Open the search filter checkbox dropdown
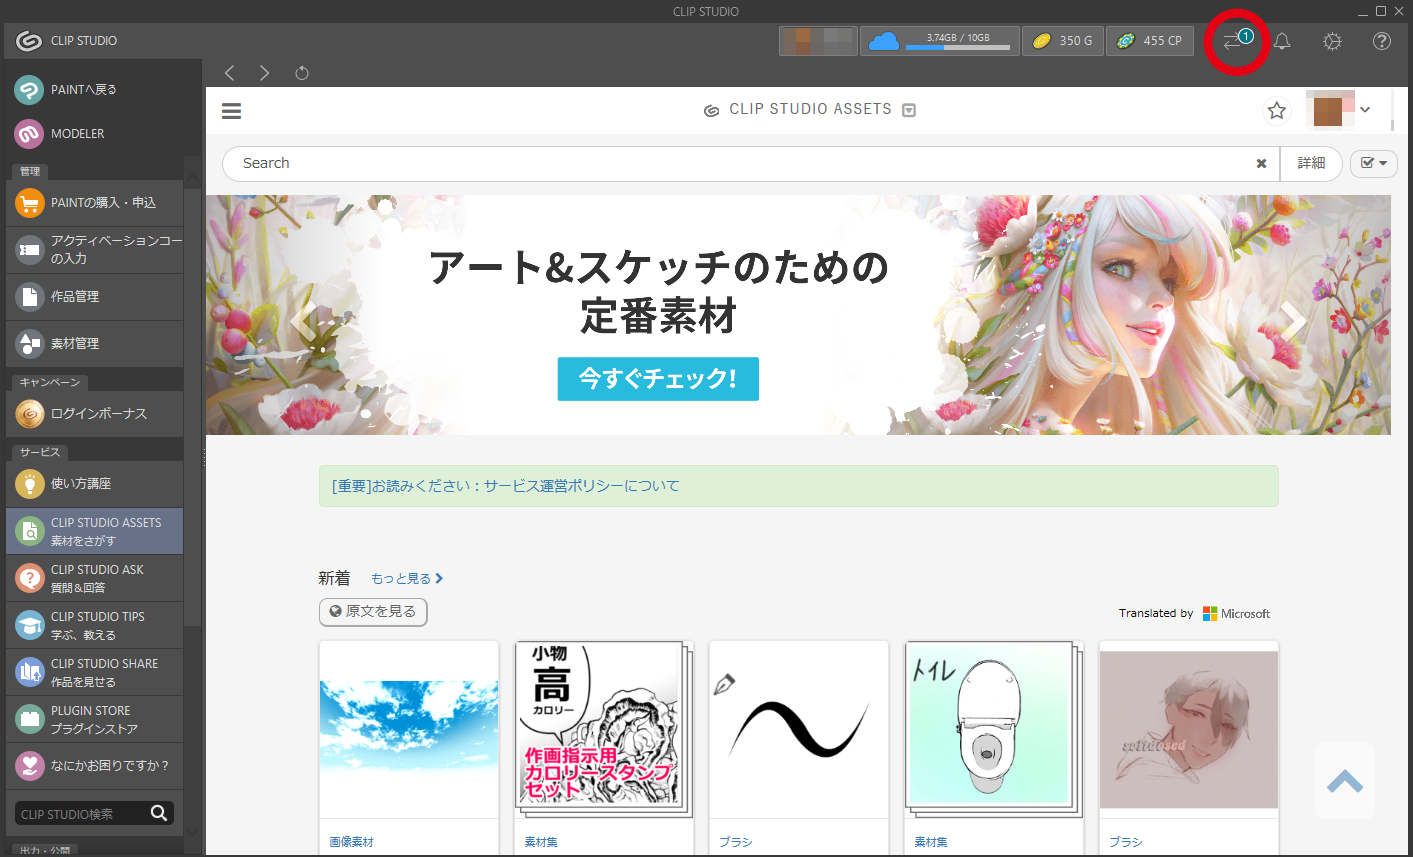Image resolution: width=1413 pixels, height=857 pixels. point(1373,163)
